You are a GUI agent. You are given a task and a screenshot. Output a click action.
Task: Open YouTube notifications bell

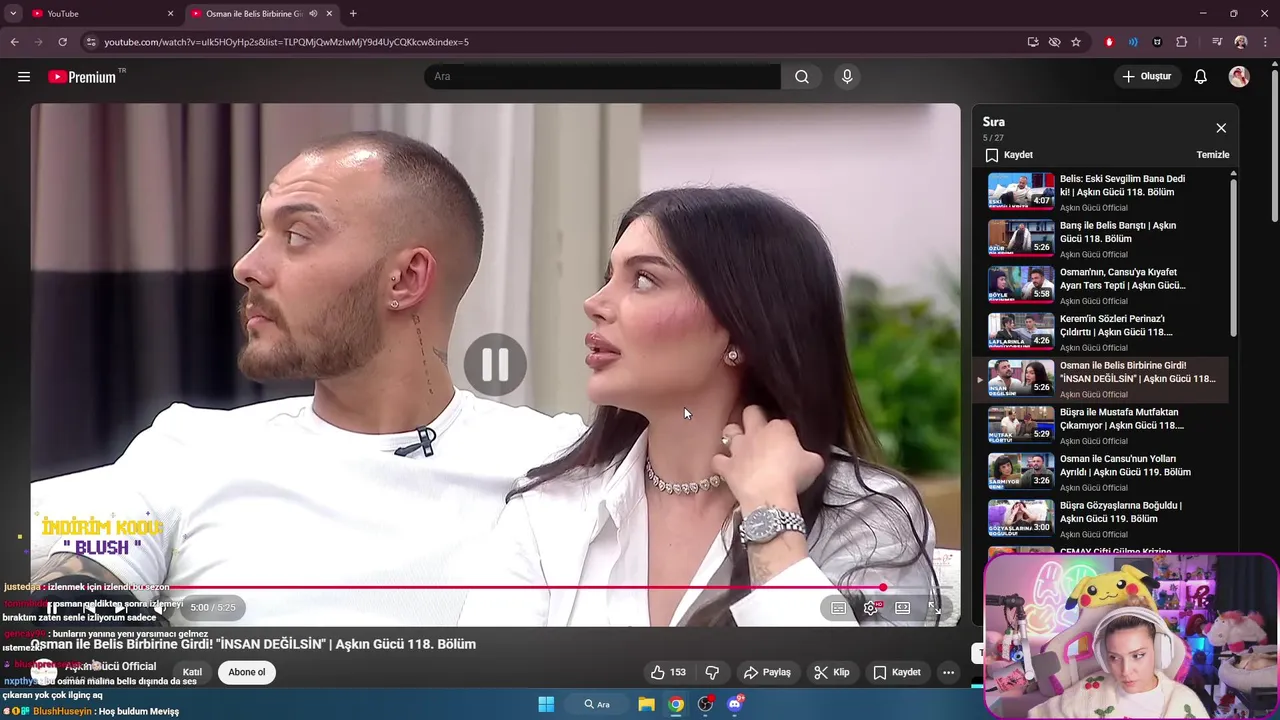1200,76
